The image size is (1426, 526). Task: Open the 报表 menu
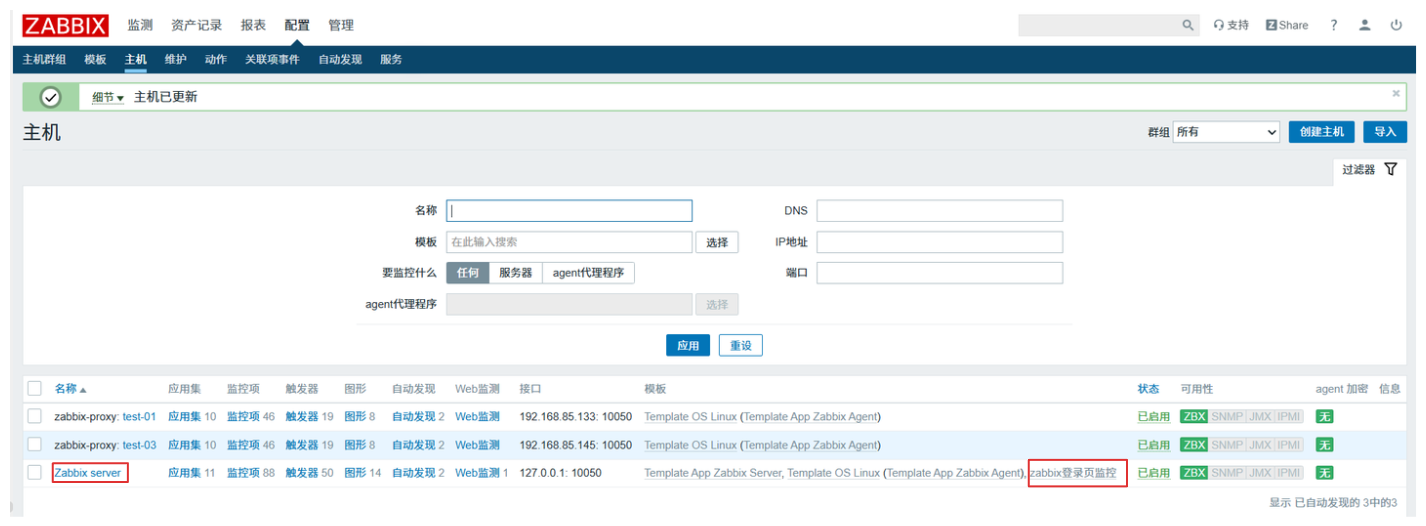[254, 25]
